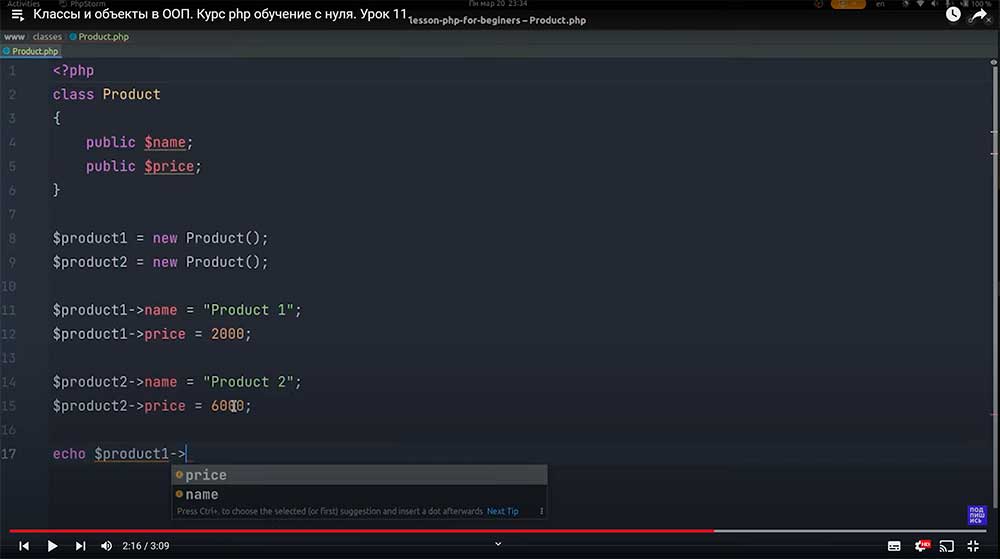Click the "Product 2" string literal
1000x559 pixels.
(x=248, y=382)
